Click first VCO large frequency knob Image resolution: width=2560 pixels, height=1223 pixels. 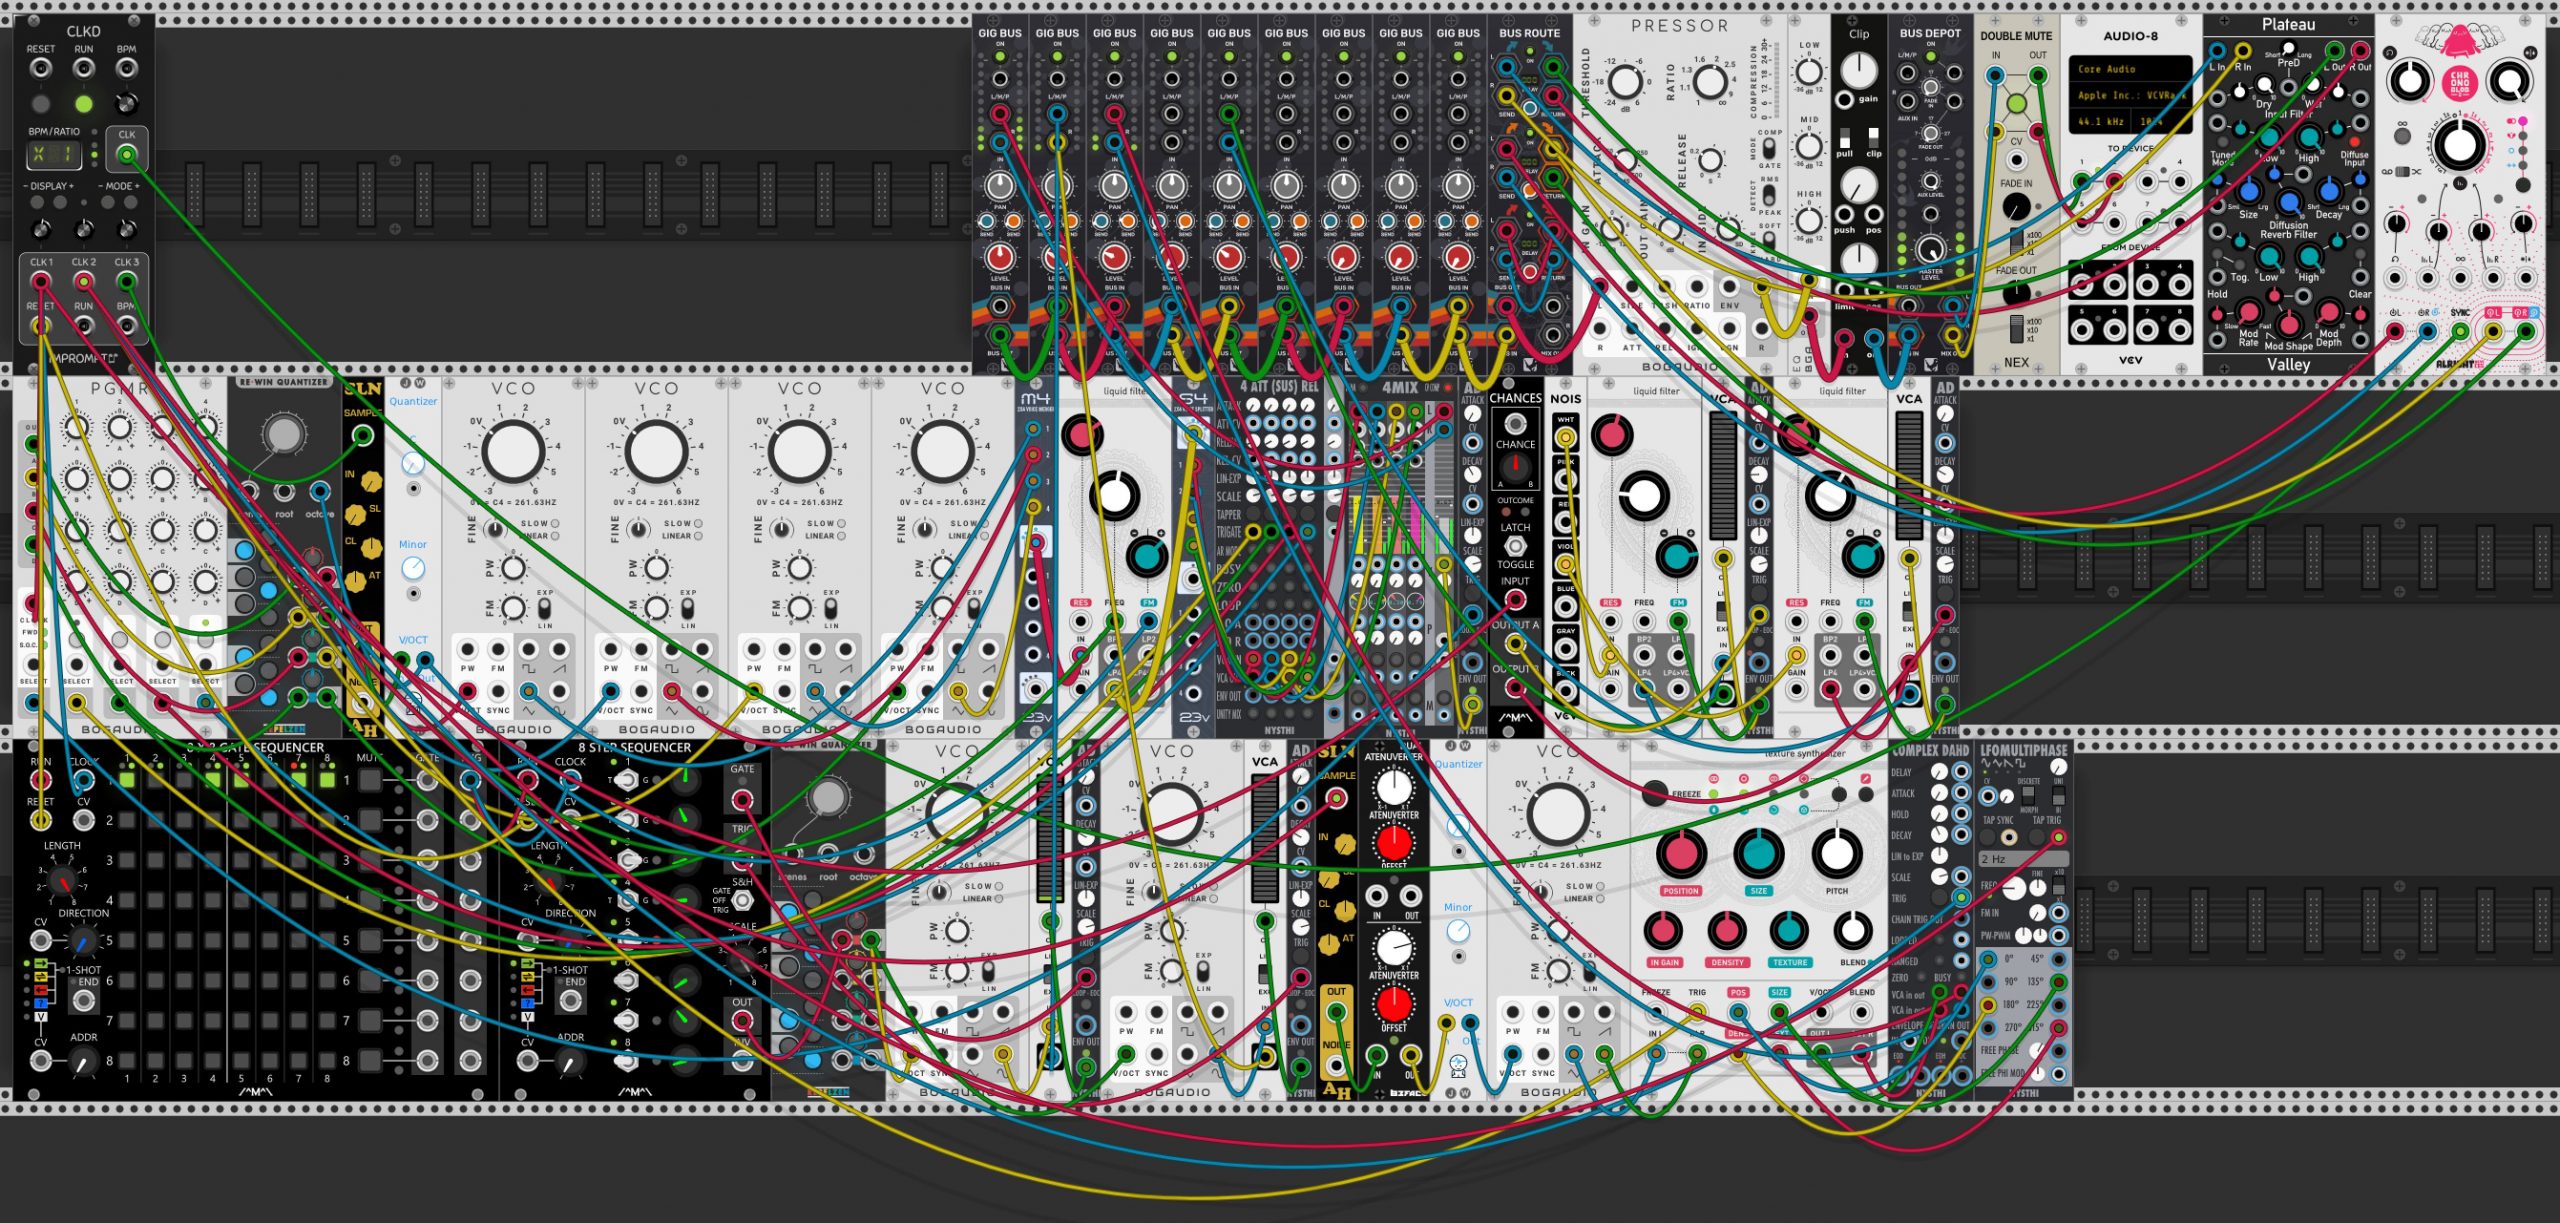(513, 451)
